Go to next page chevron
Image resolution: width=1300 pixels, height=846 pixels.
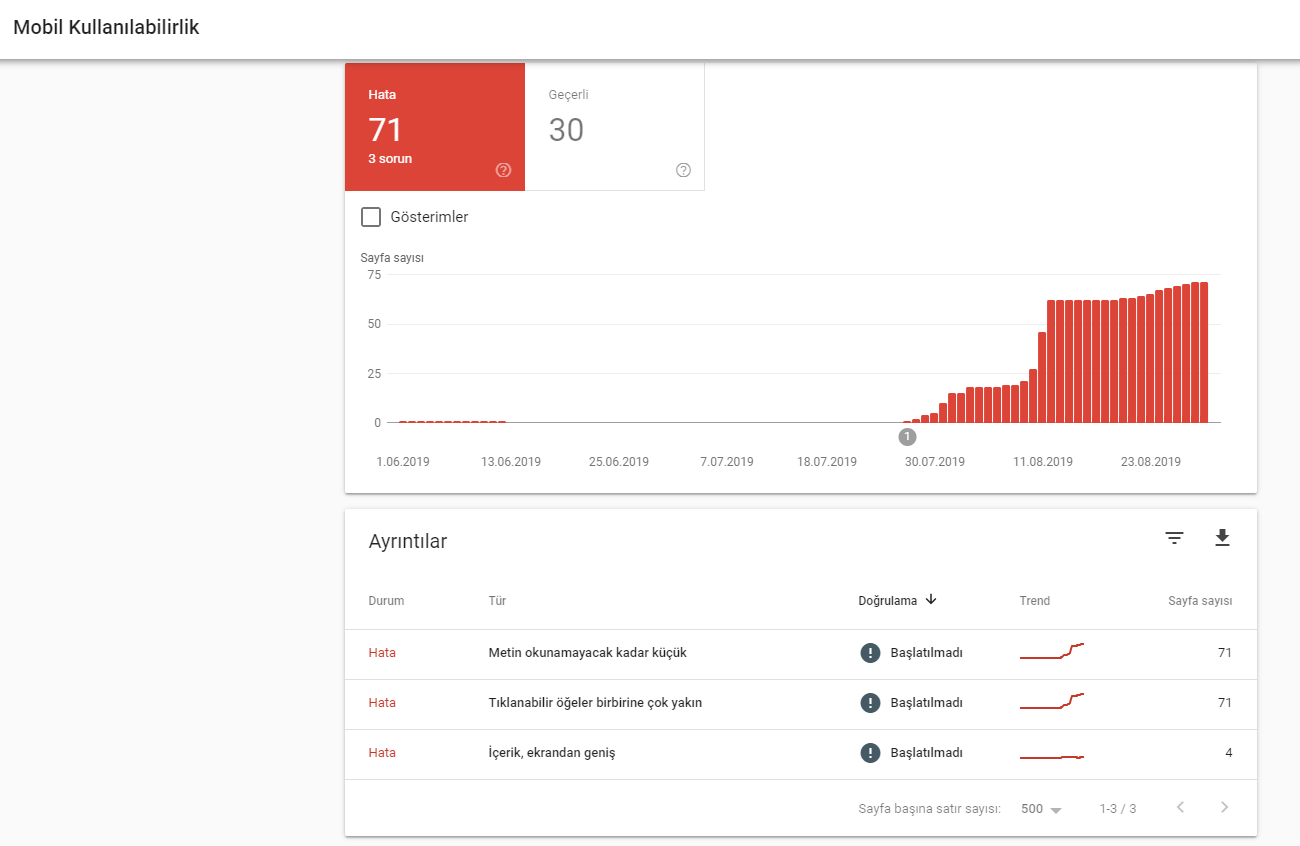(1224, 807)
